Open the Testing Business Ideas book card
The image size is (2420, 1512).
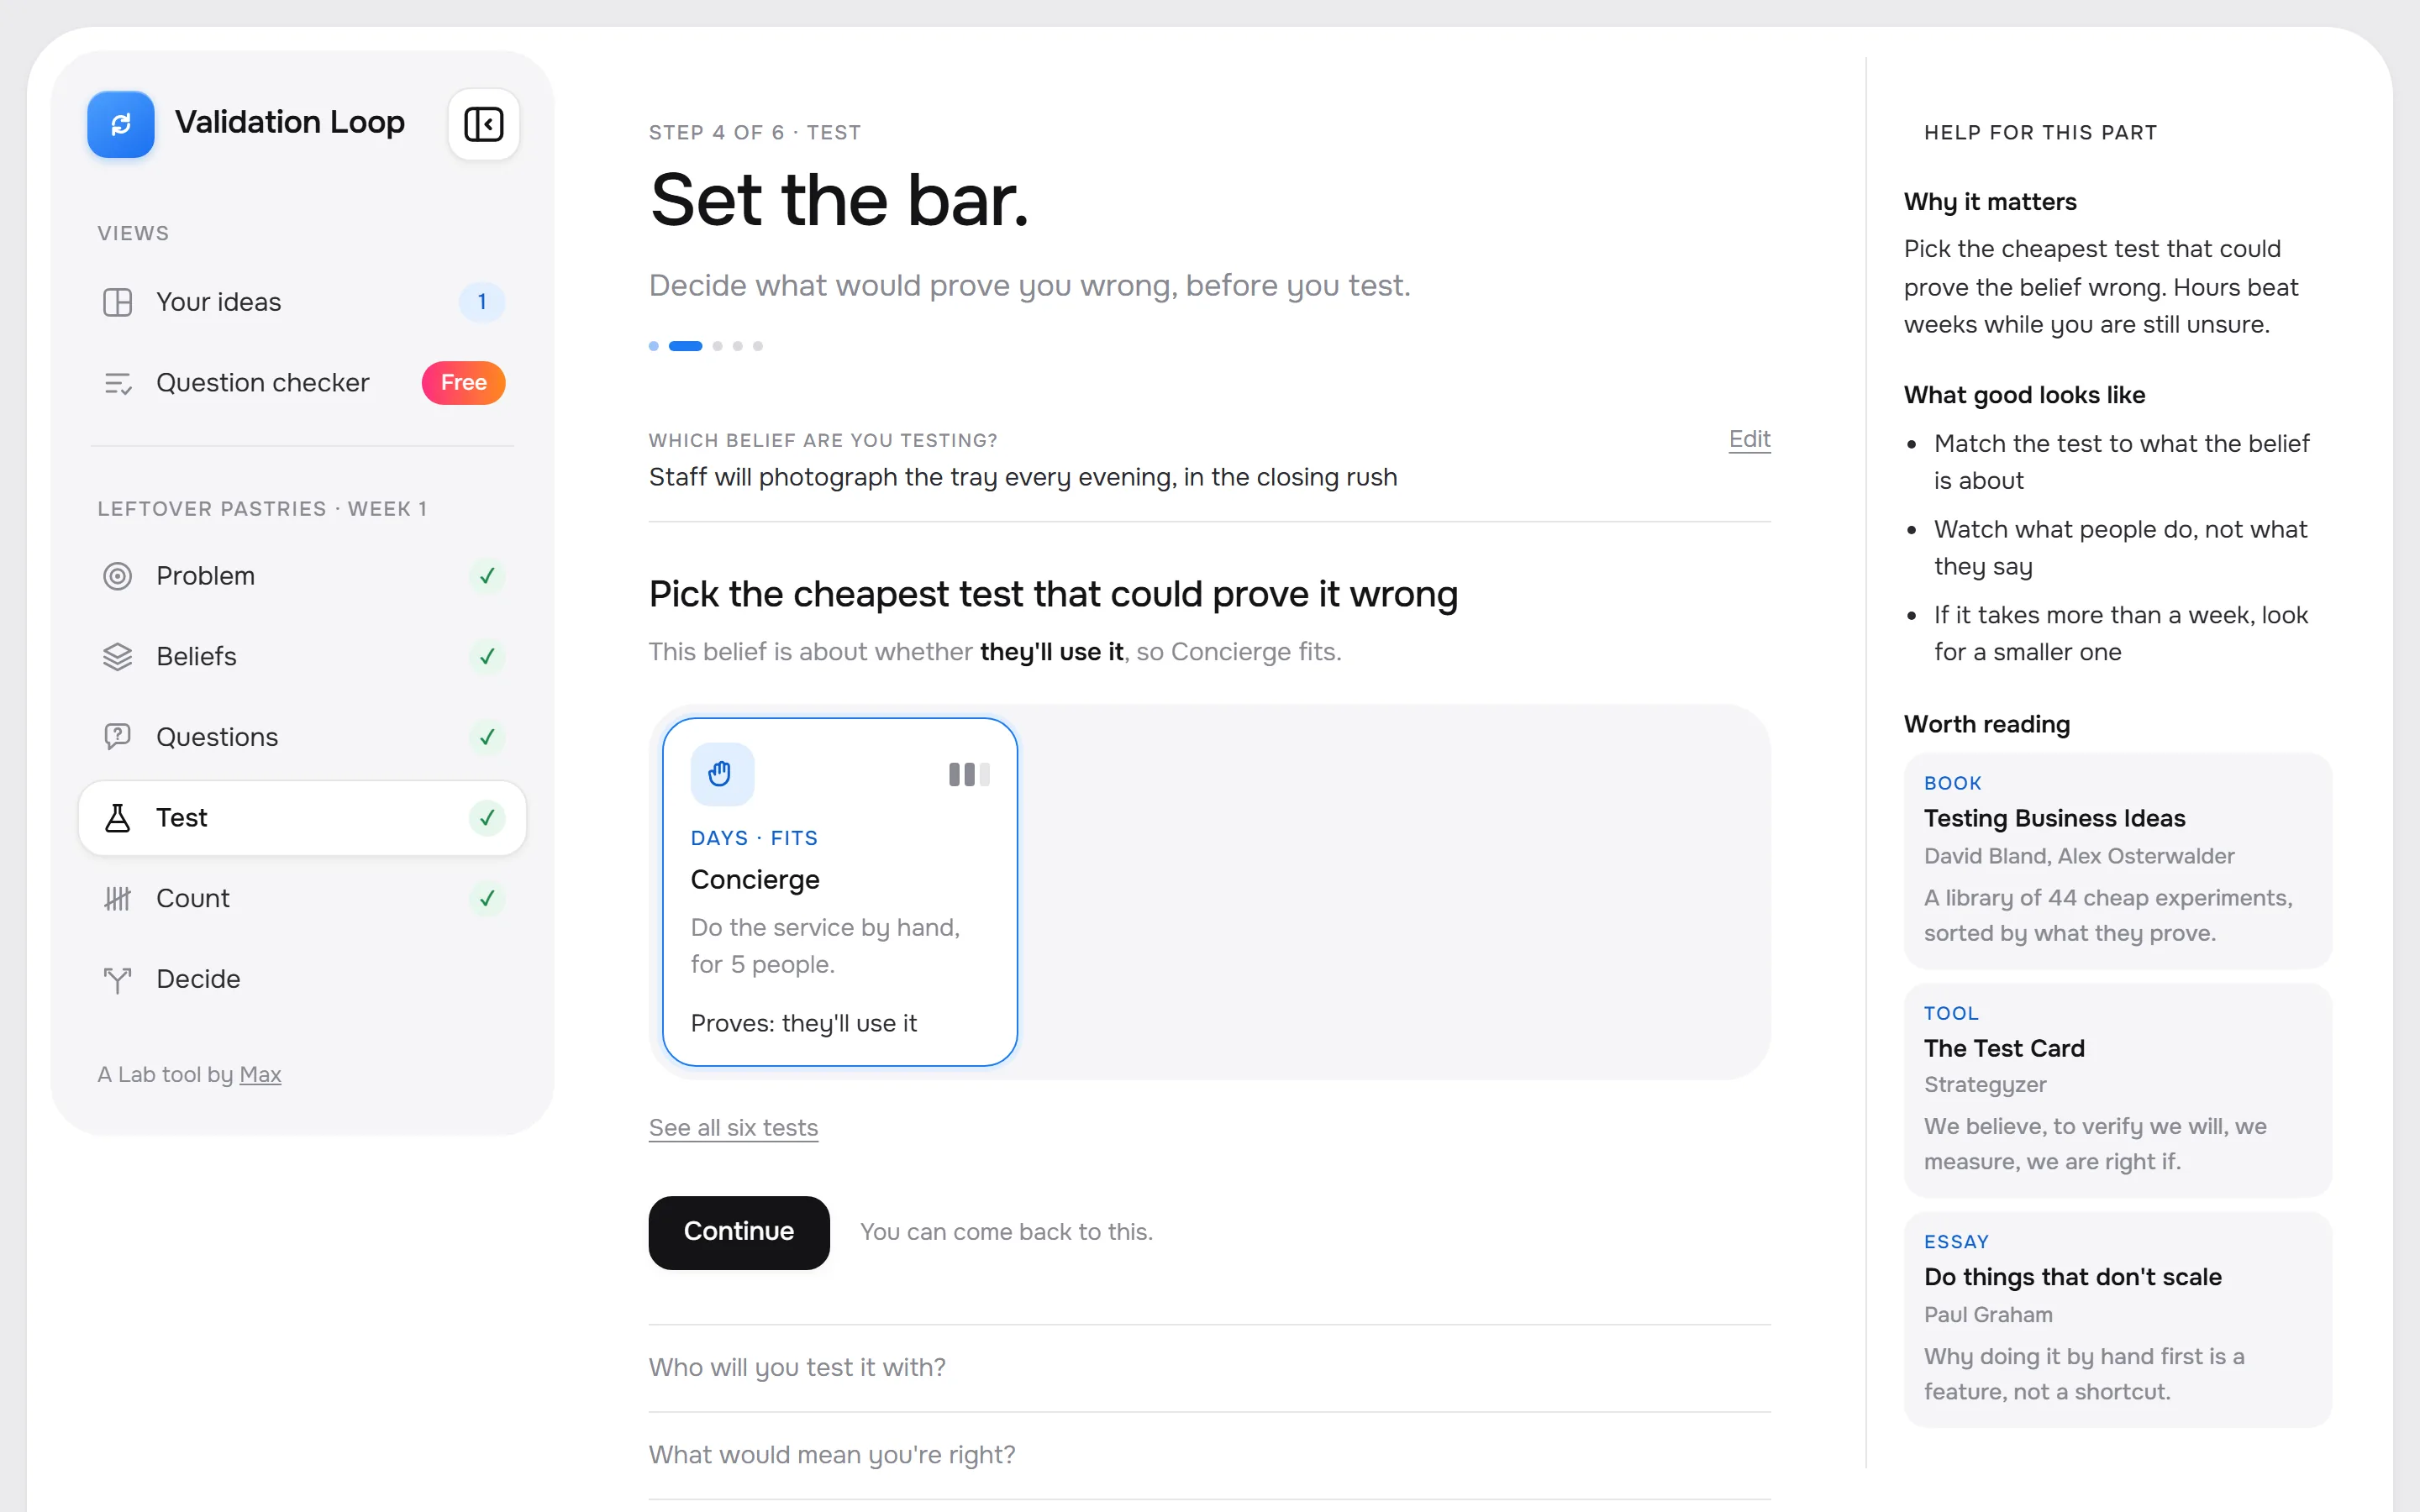(2117, 860)
